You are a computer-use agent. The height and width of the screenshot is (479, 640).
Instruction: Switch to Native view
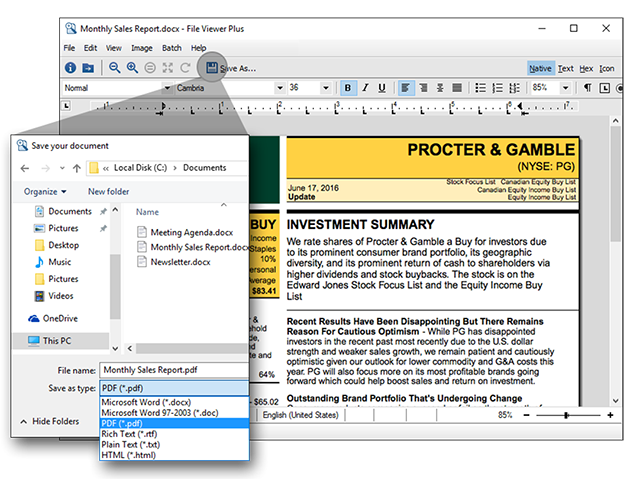(x=540, y=69)
